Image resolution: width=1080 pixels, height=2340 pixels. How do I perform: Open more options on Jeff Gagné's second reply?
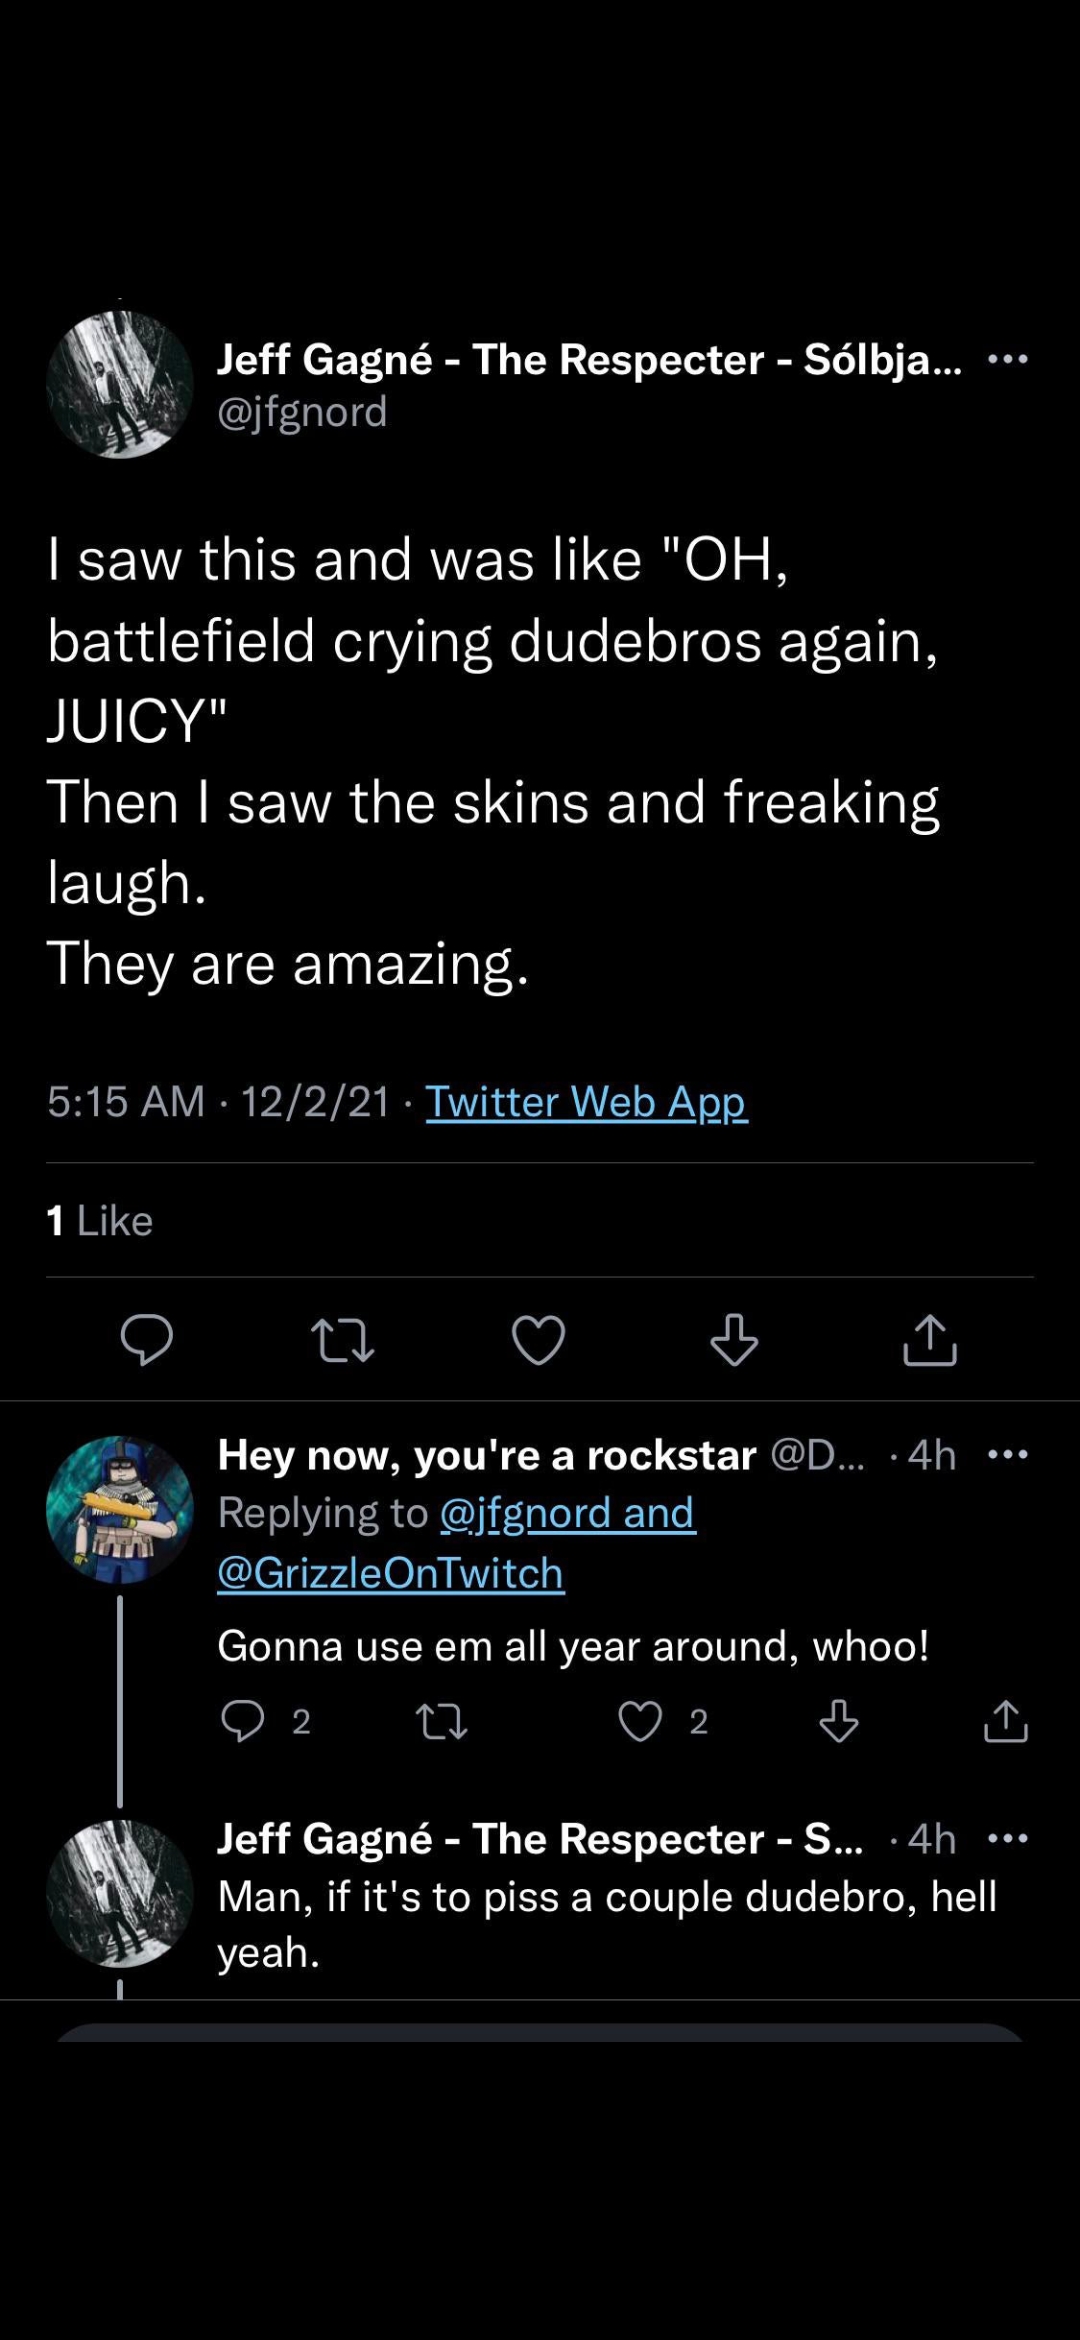coord(1007,1838)
